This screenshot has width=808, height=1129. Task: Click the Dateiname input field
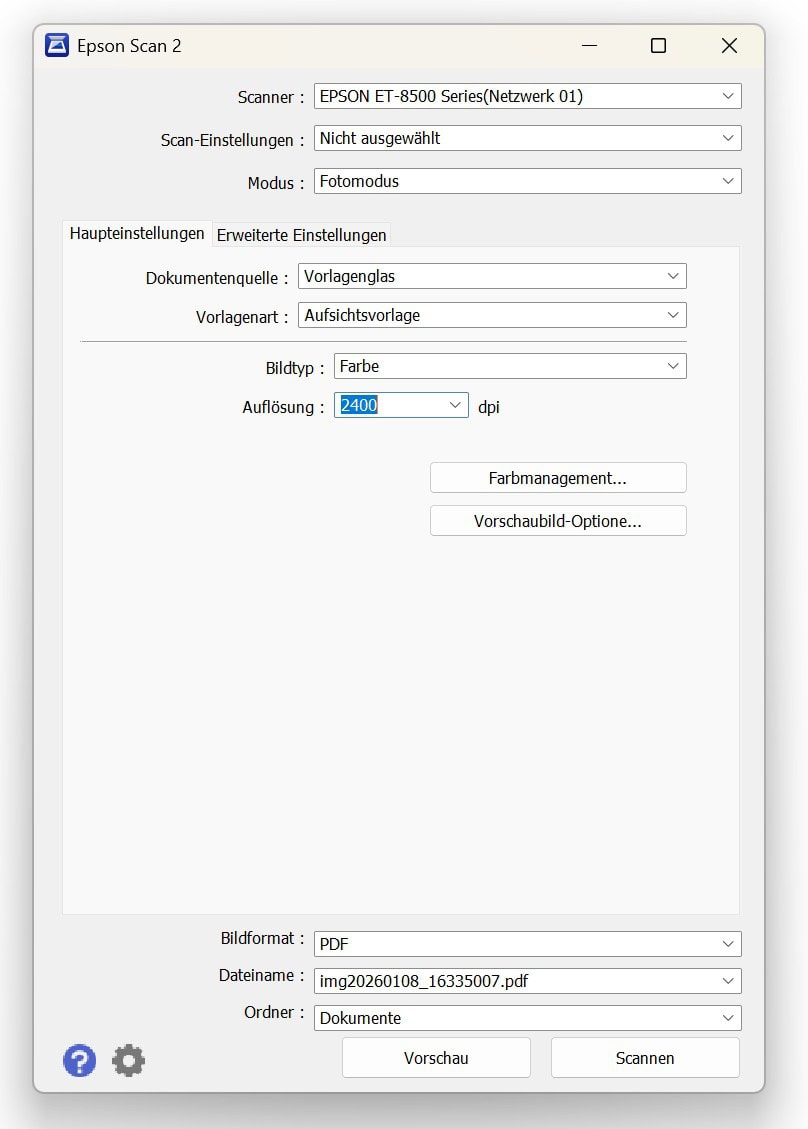click(x=510, y=981)
